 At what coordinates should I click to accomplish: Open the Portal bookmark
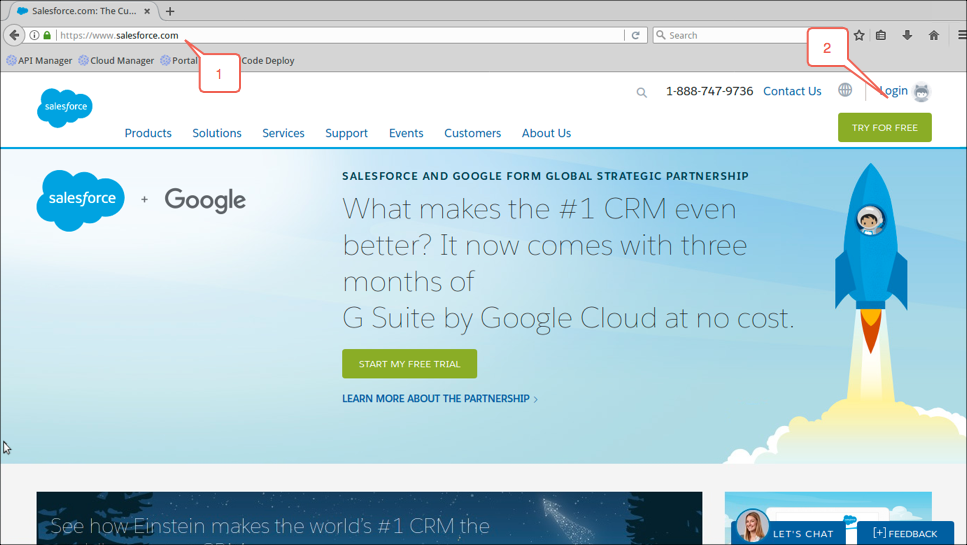pos(179,60)
